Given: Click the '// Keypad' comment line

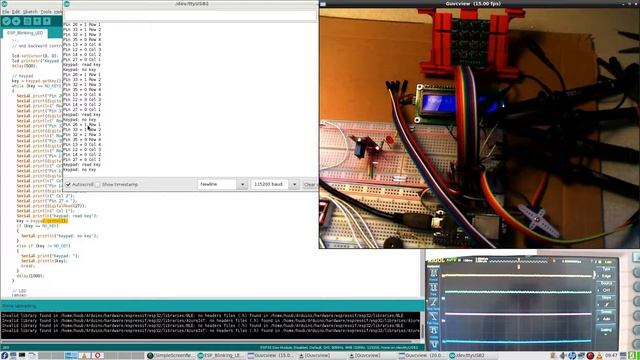Looking at the screenshot, I should tap(22, 76).
